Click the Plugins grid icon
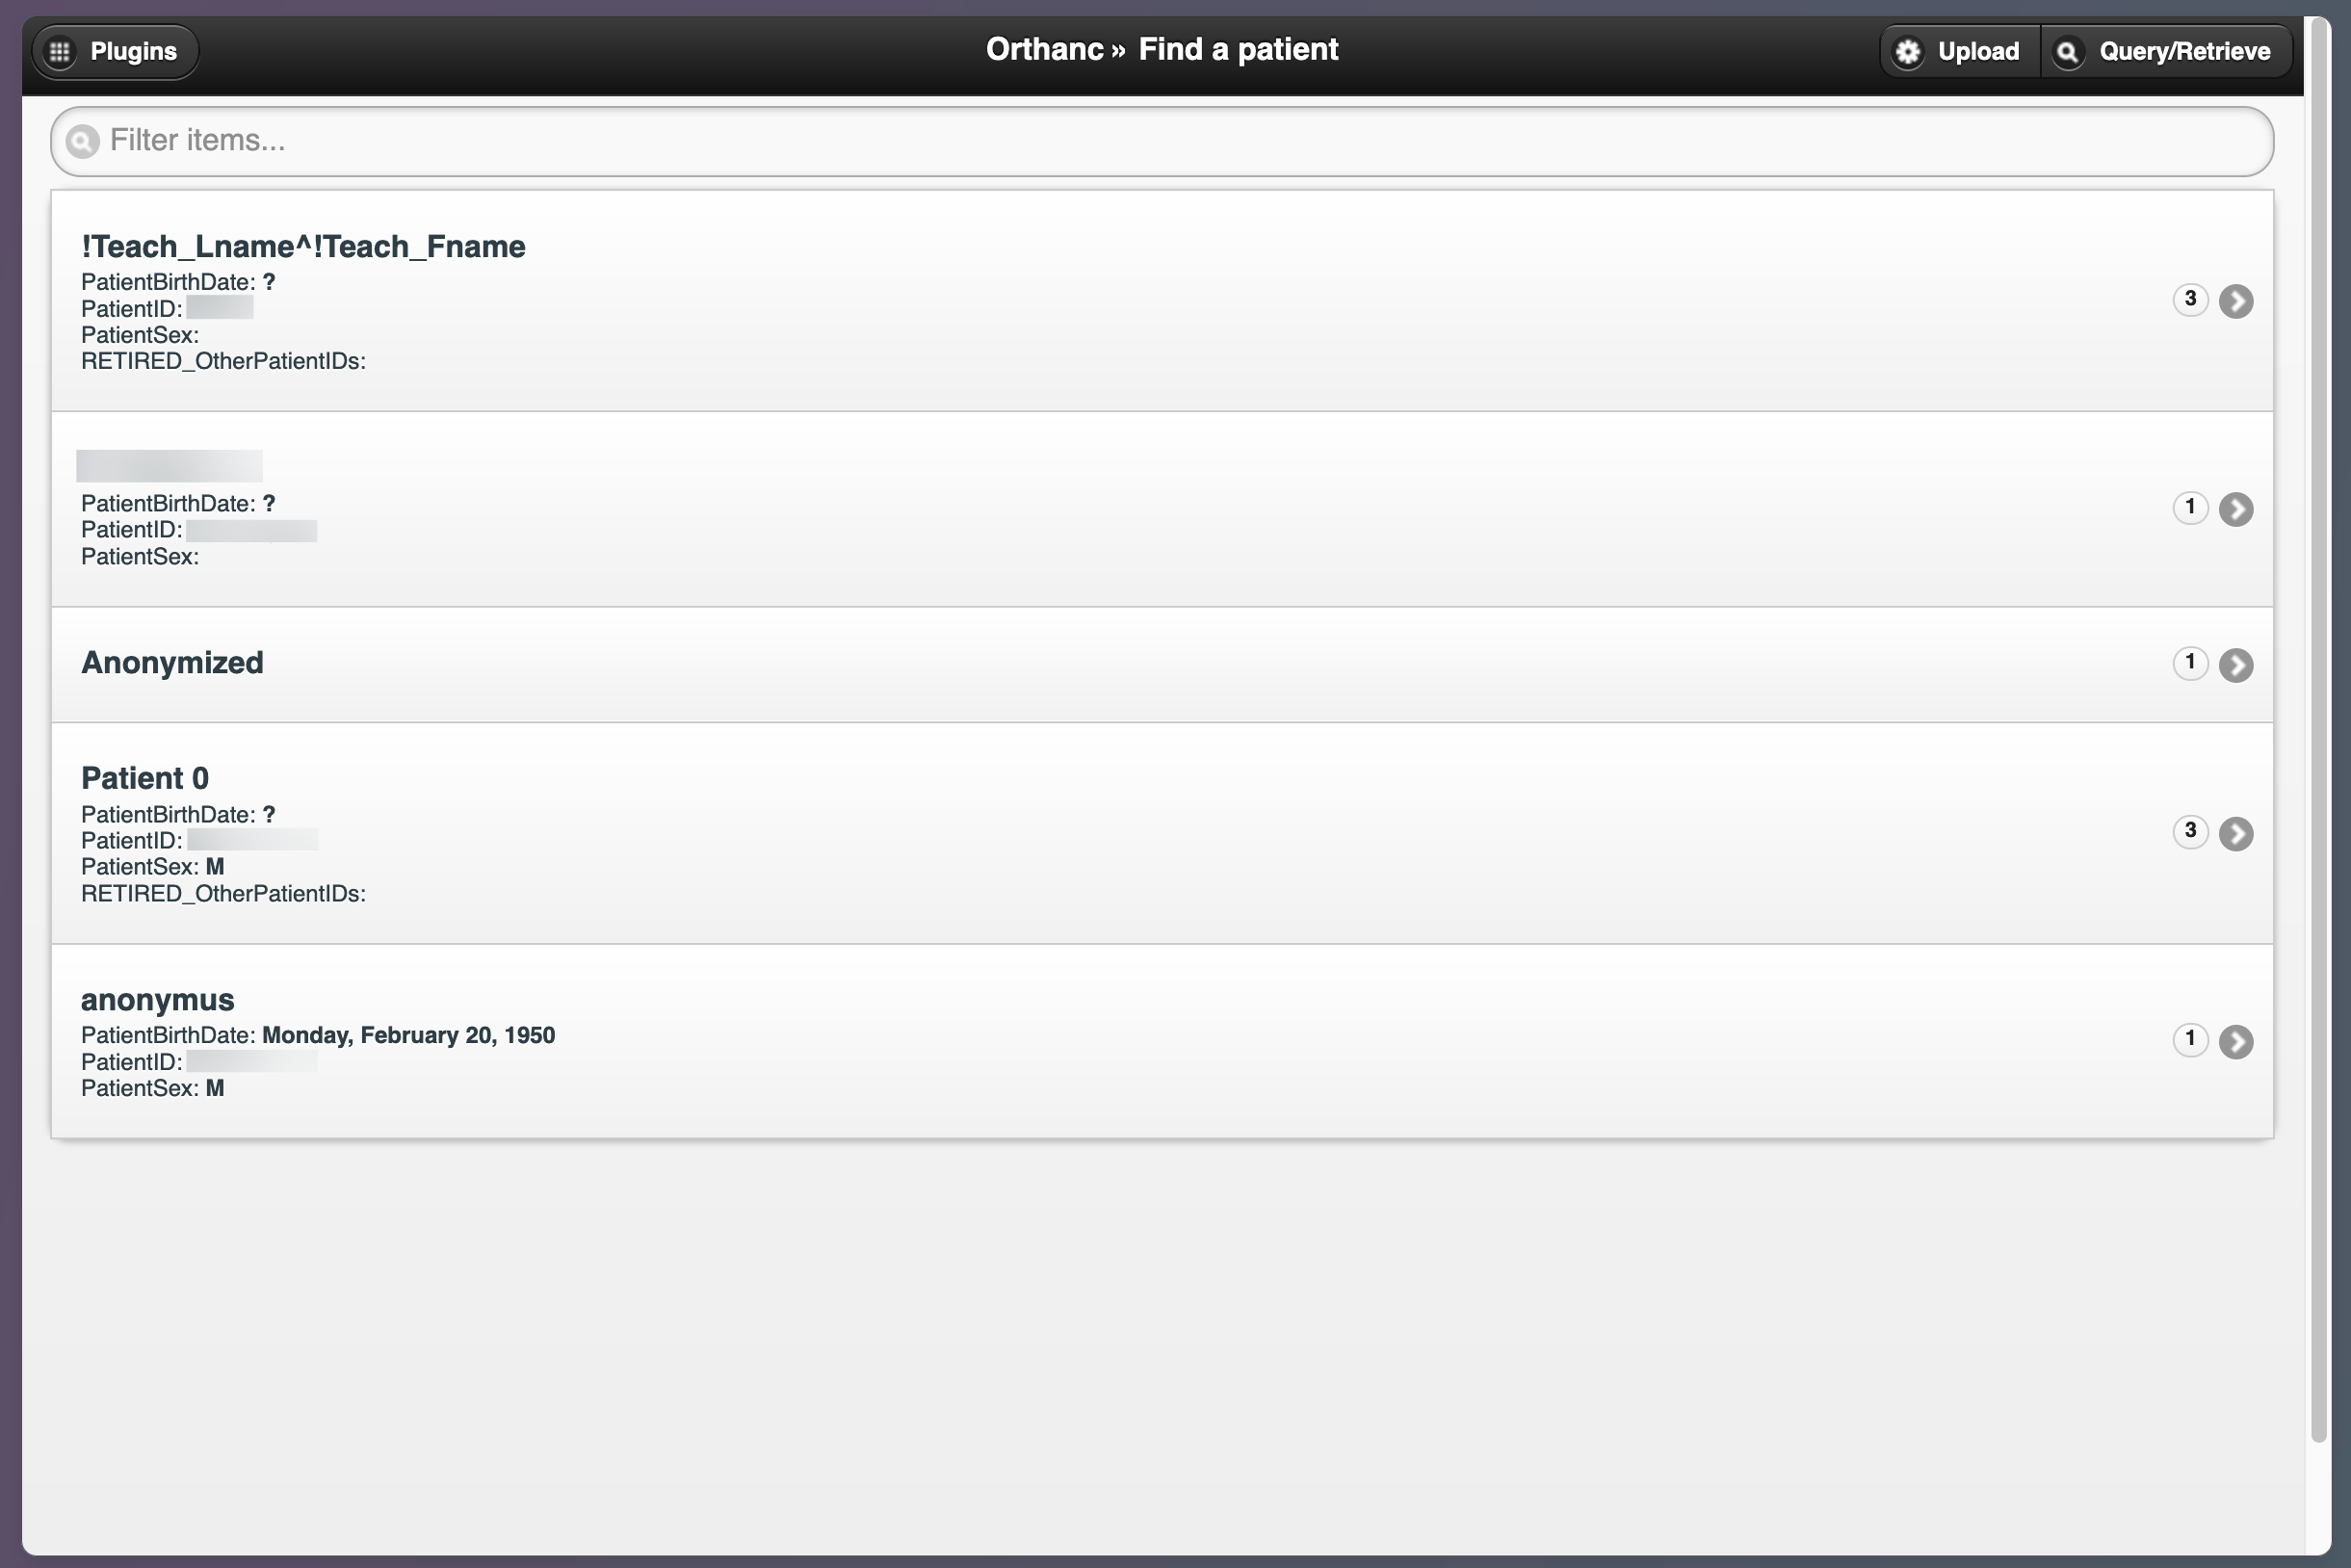Image resolution: width=2351 pixels, height=1568 pixels. coord(60,51)
